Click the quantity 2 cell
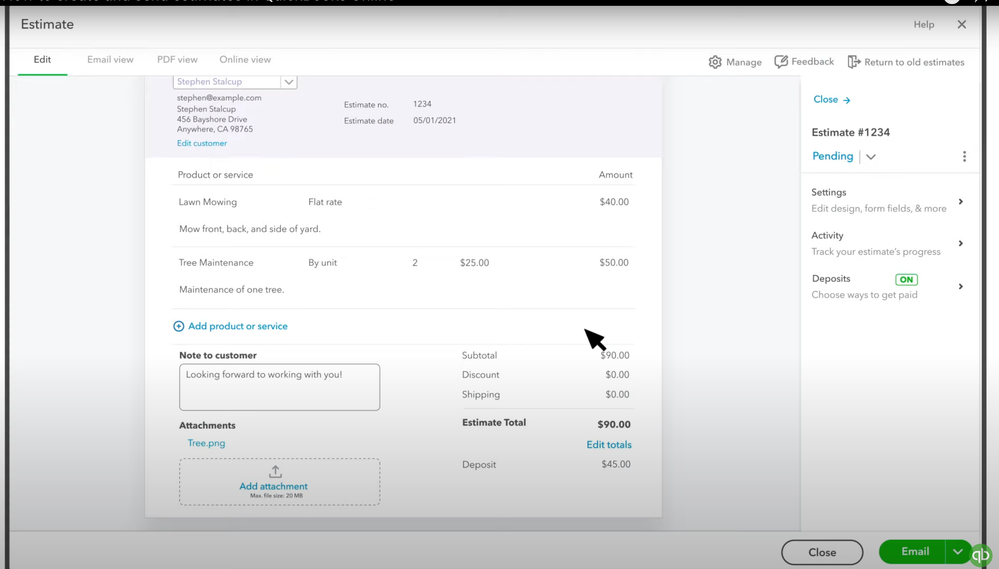This screenshot has height=569, width=999. pos(415,263)
